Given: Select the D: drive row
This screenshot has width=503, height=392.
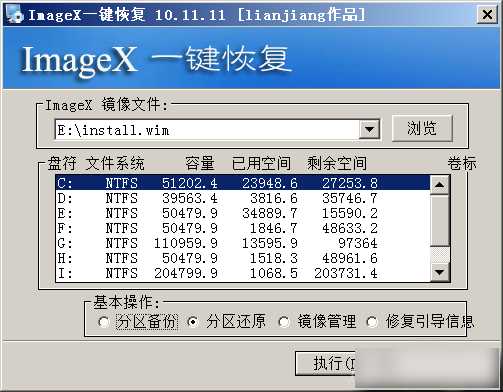Looking at the screenshot, I should pyautogui.click(x=243, y=198).
